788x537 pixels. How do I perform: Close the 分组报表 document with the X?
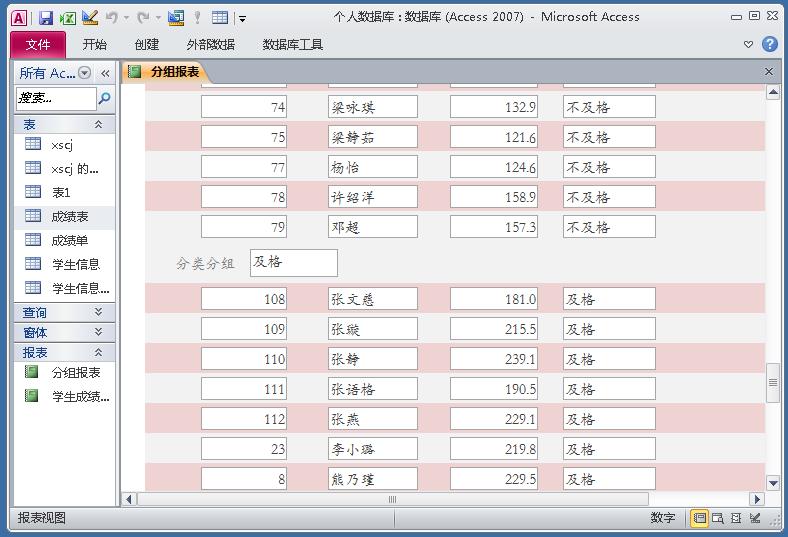(769, 71)
